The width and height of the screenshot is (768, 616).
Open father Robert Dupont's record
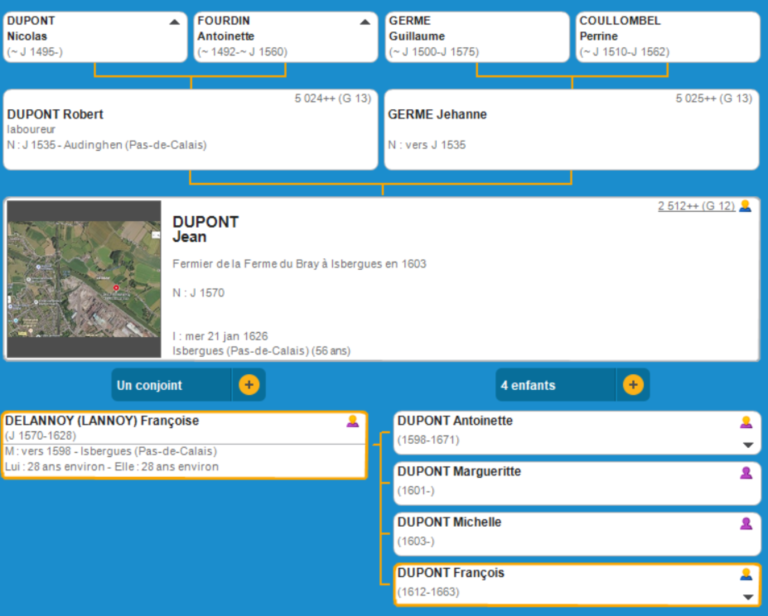[x=55, y=114]
